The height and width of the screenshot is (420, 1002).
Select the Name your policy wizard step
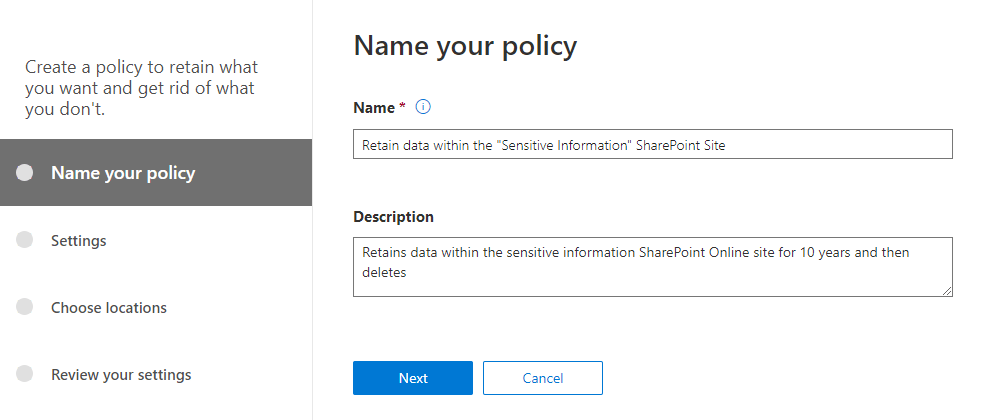[123, 173]
